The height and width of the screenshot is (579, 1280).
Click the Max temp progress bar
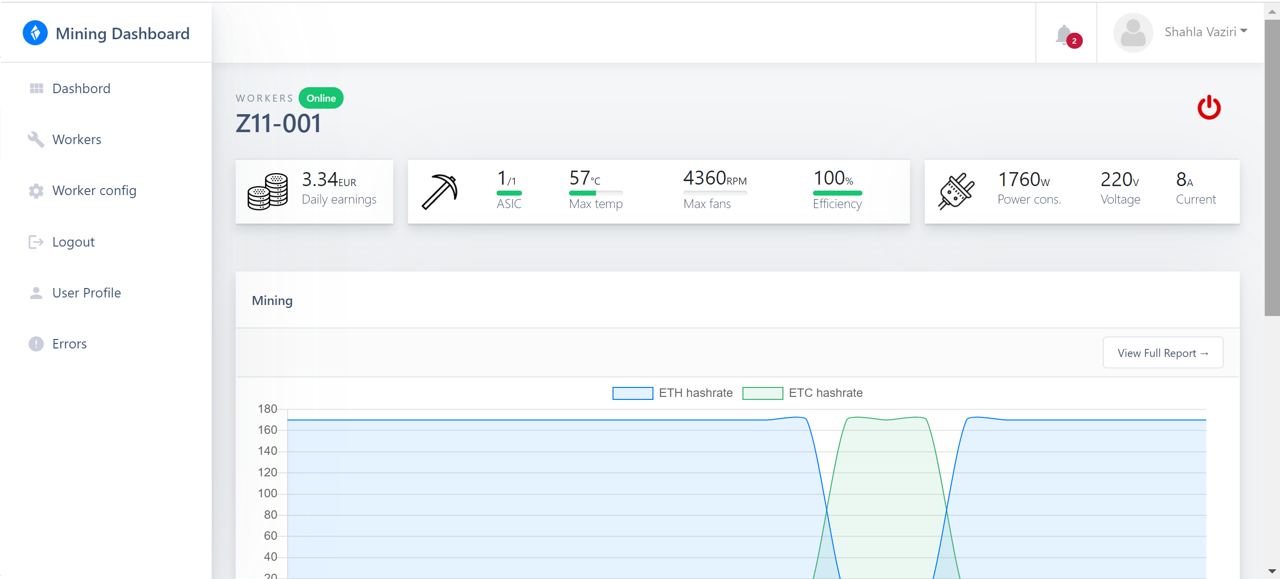[595, 193]
